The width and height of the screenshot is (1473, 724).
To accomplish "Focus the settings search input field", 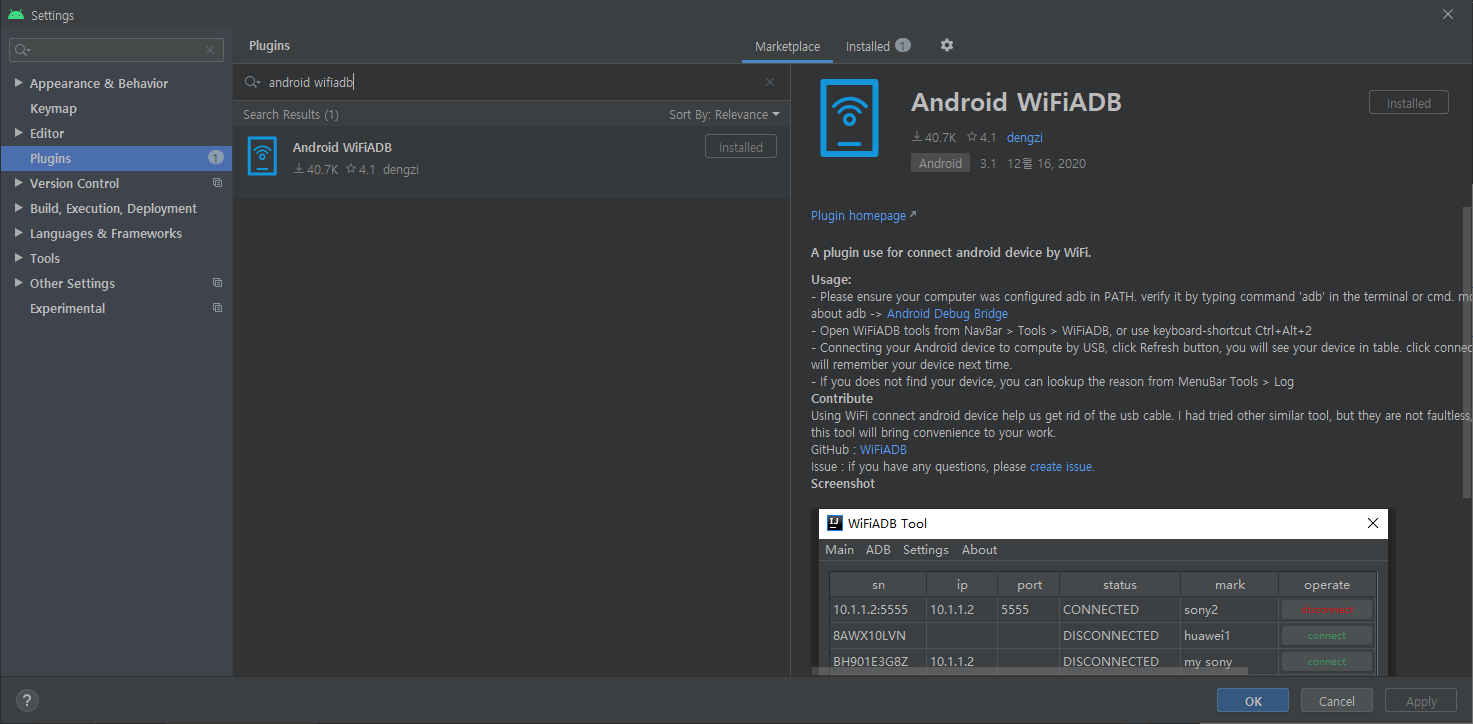I will (x=115, y=50).
